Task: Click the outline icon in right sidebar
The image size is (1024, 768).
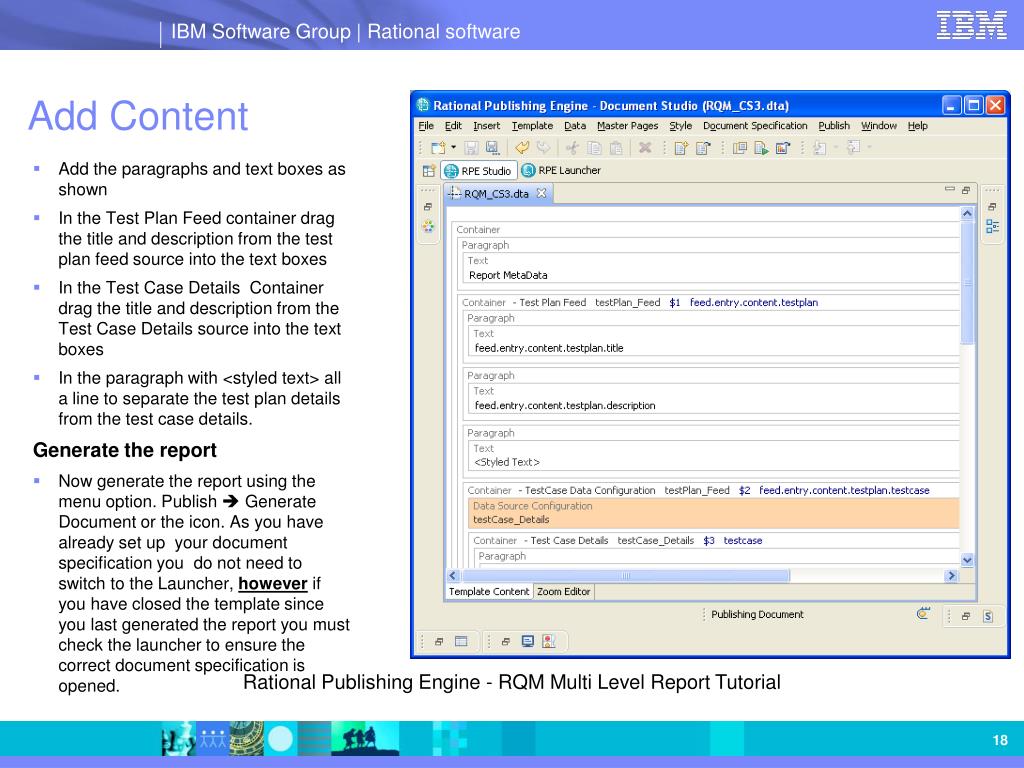Action: click(x=992, y=227)
